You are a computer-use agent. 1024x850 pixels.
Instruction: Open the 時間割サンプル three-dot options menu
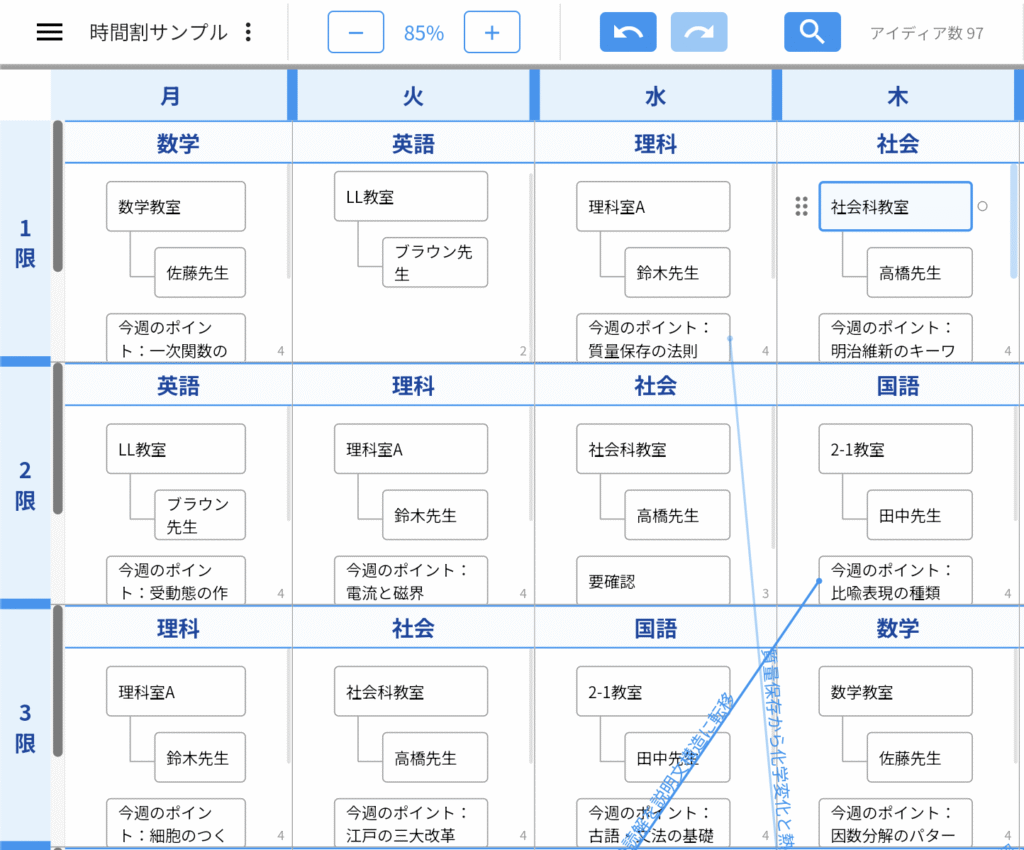point(248,32)
